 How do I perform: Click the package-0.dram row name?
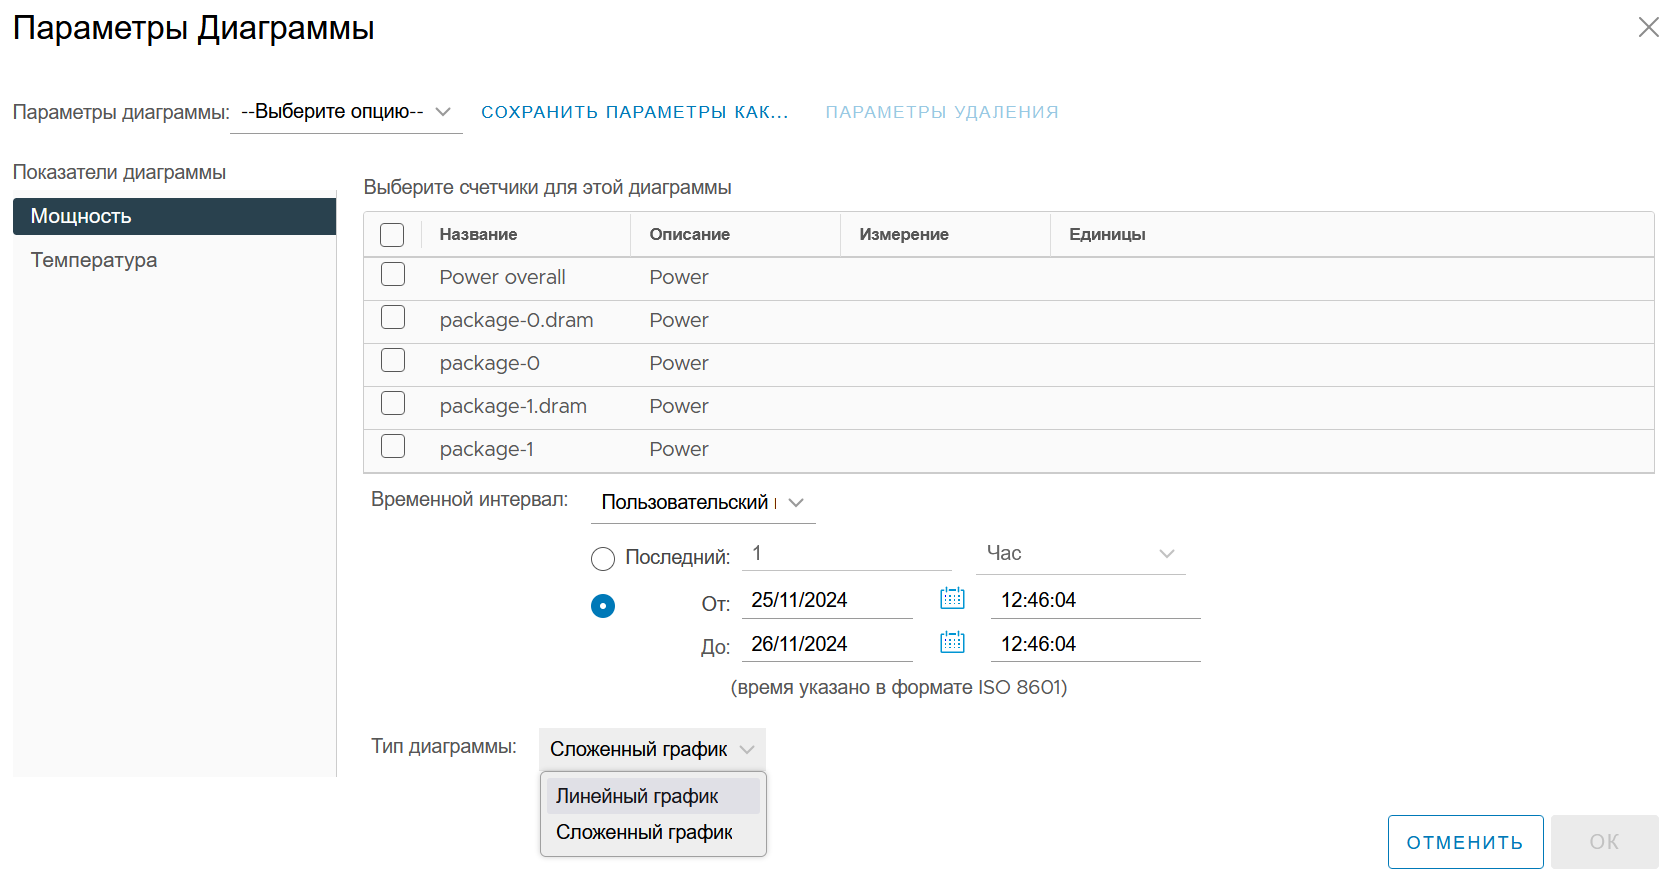(517, 320)
